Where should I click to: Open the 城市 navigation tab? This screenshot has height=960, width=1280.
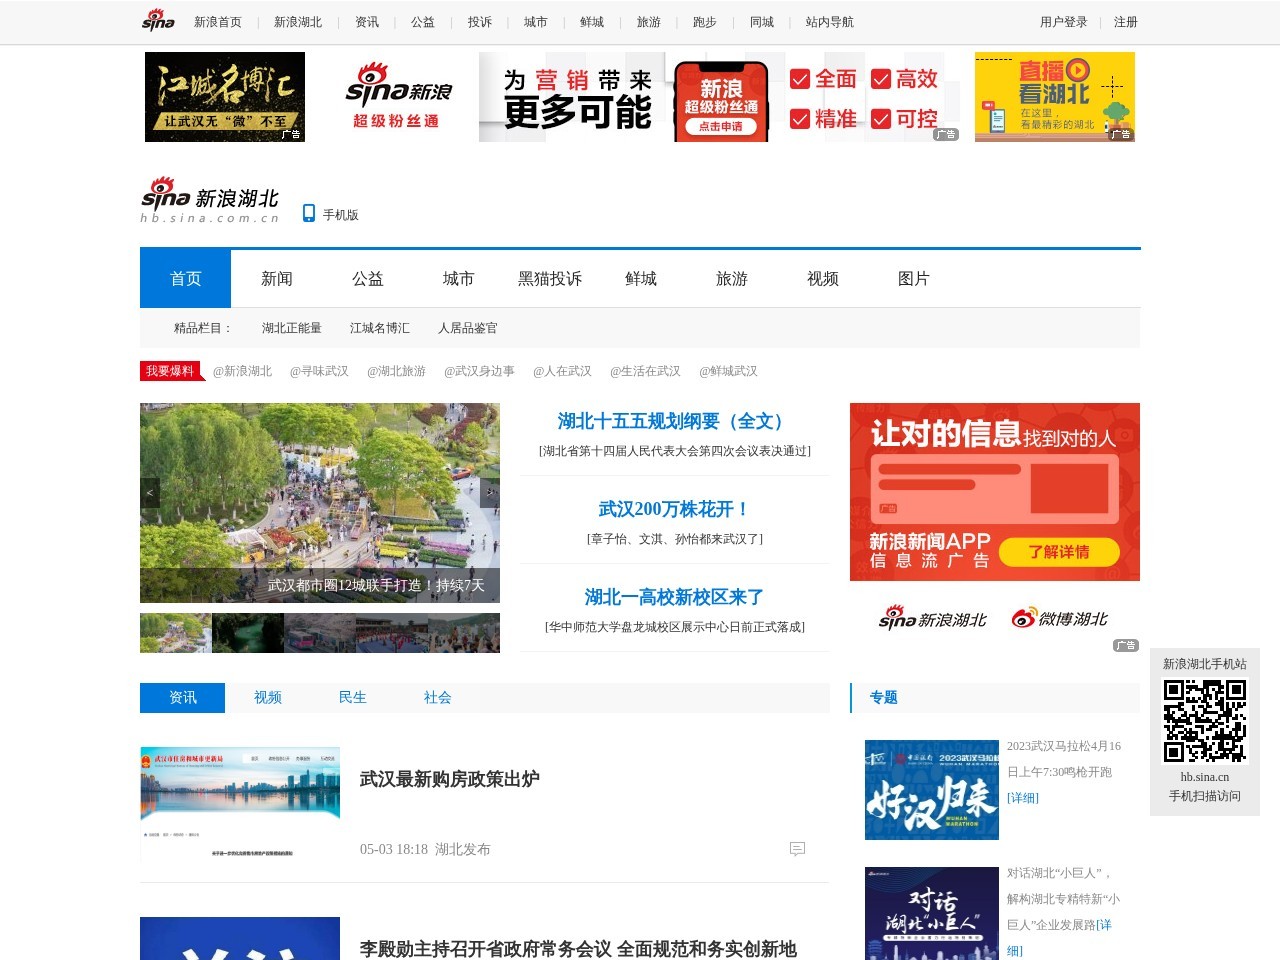pos(459,278)
